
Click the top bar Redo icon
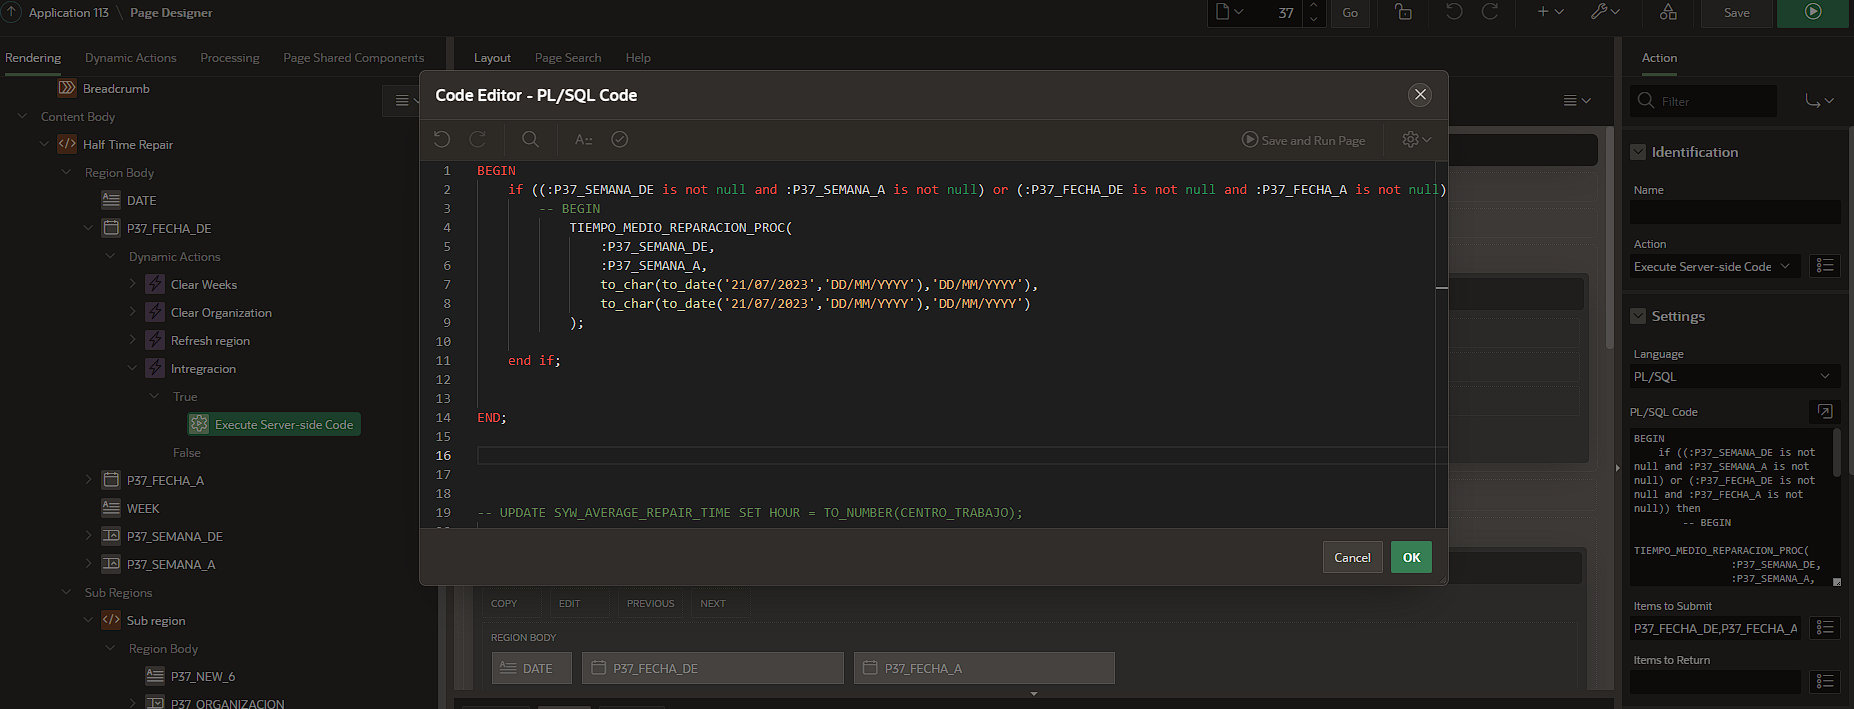pyautogui.click(x=1490, y=12)
